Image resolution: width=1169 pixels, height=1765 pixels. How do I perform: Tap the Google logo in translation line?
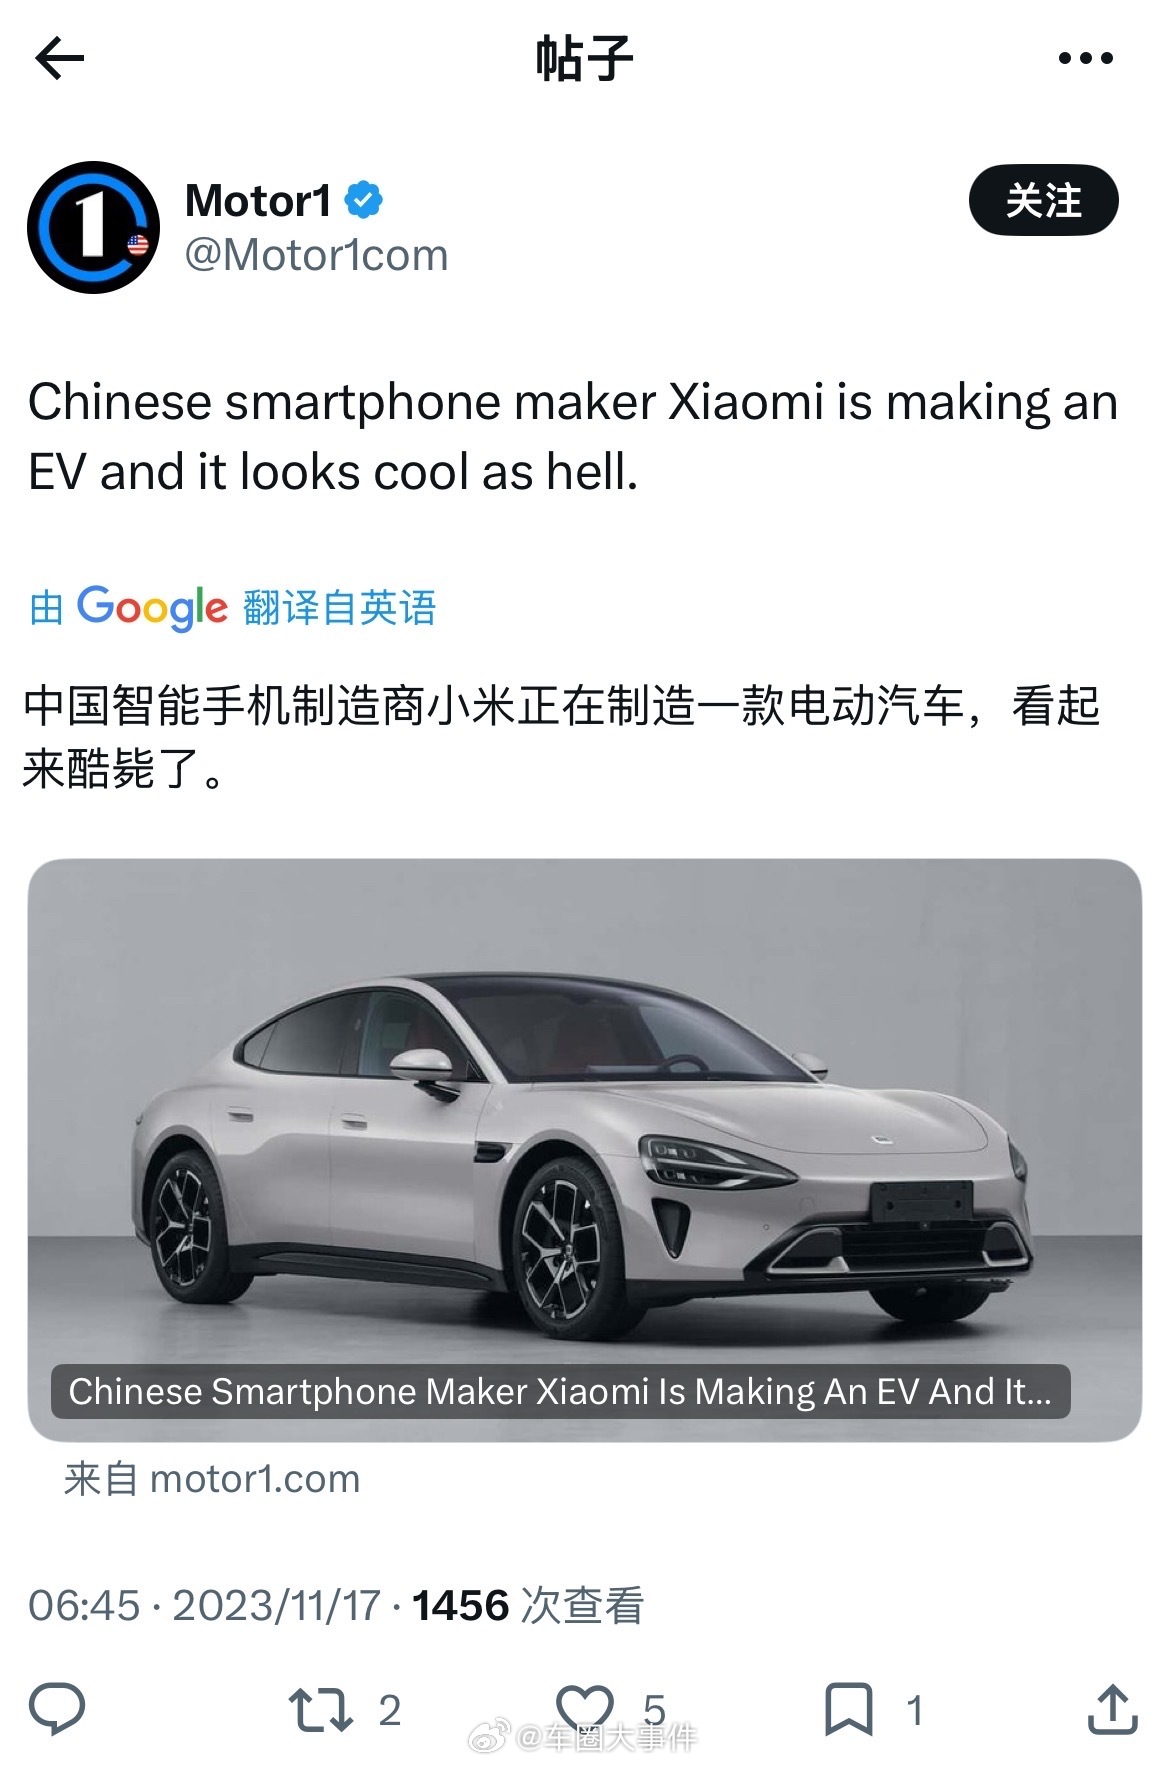tap(152, 607)
